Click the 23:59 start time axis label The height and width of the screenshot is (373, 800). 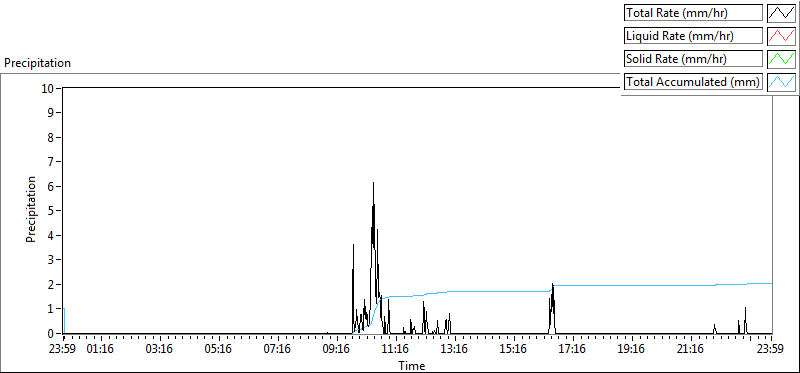click(64, 350)
